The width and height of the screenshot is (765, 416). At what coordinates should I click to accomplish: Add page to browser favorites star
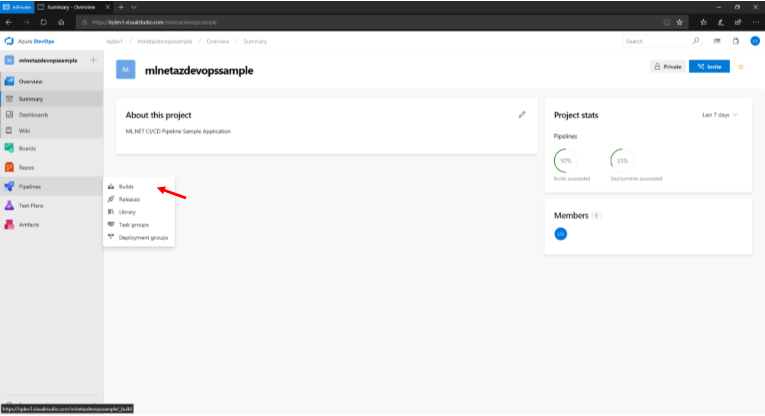coord(680,22)
